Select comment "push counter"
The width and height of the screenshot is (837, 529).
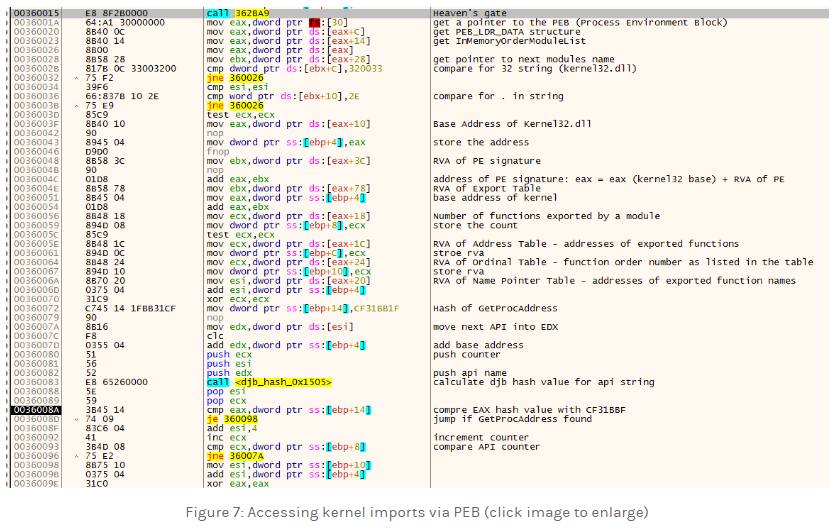[467, 354]
